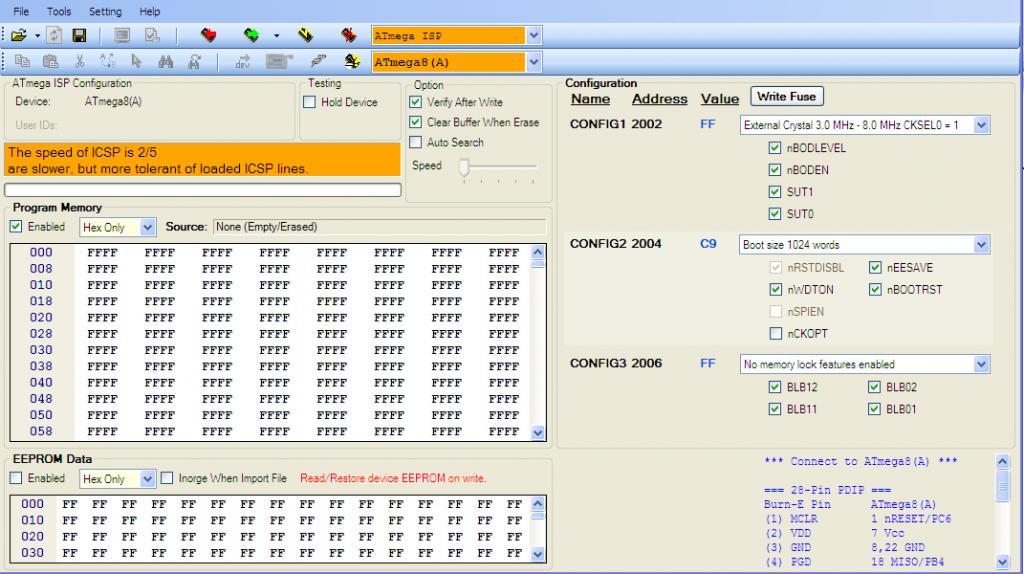The image size is (1024, 574).
Task: Open the Tools menu
Action: (58, 11)
